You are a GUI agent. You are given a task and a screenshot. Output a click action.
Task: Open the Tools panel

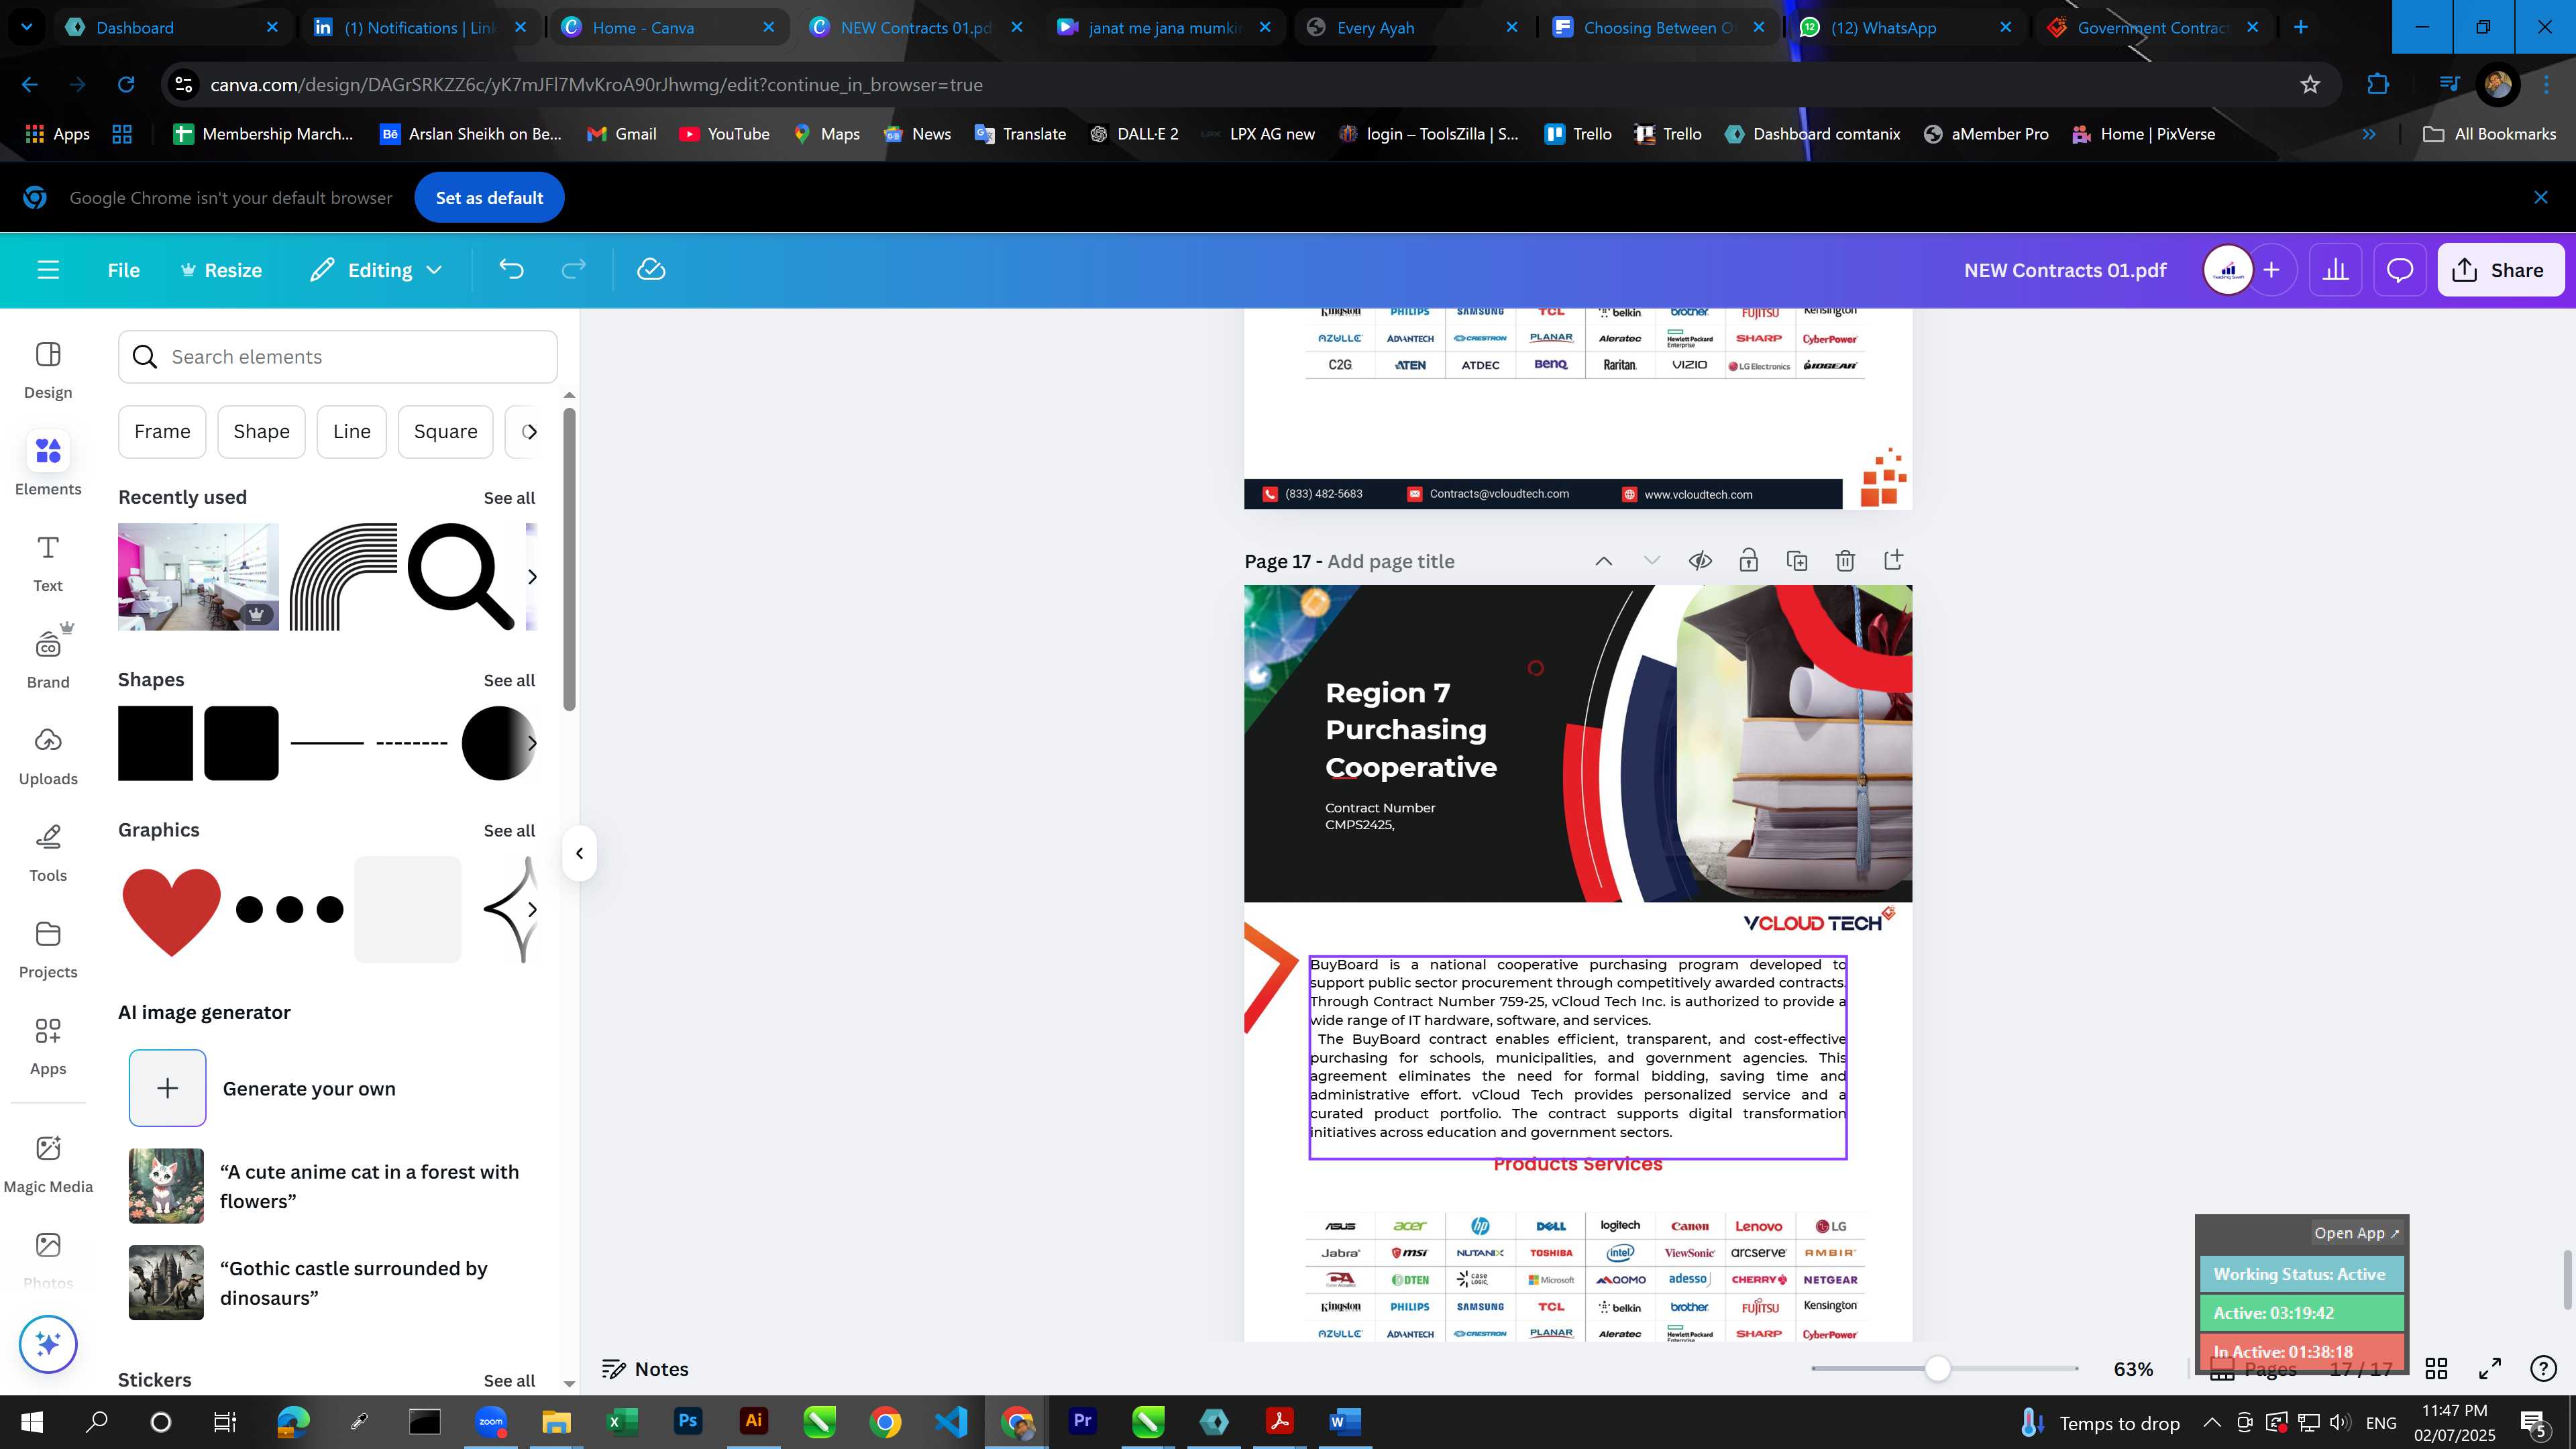tap(48, 853)
